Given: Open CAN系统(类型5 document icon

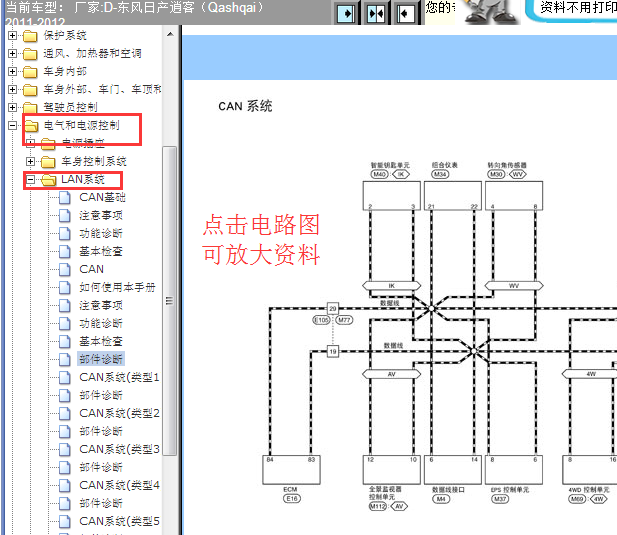Looking at the screenshot, I should [x=65, y=522].
